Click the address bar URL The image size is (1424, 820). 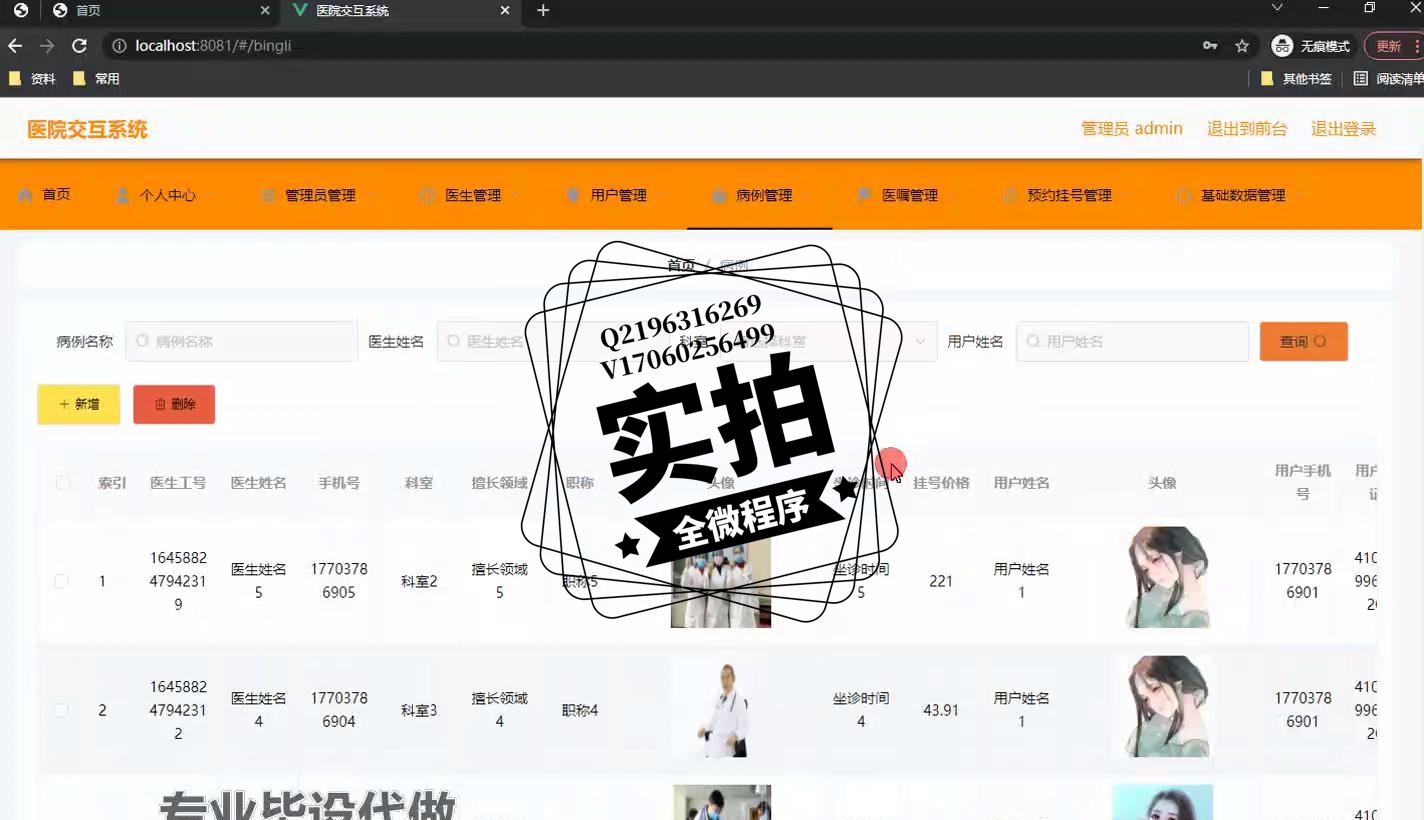click(213, 46)
